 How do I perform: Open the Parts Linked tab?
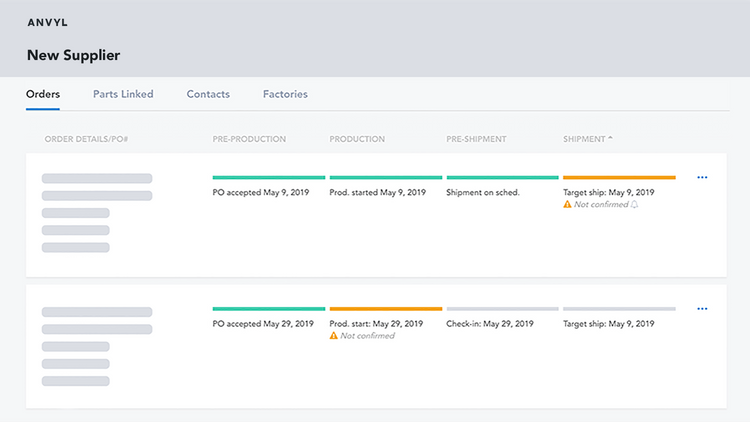[123, 95]
